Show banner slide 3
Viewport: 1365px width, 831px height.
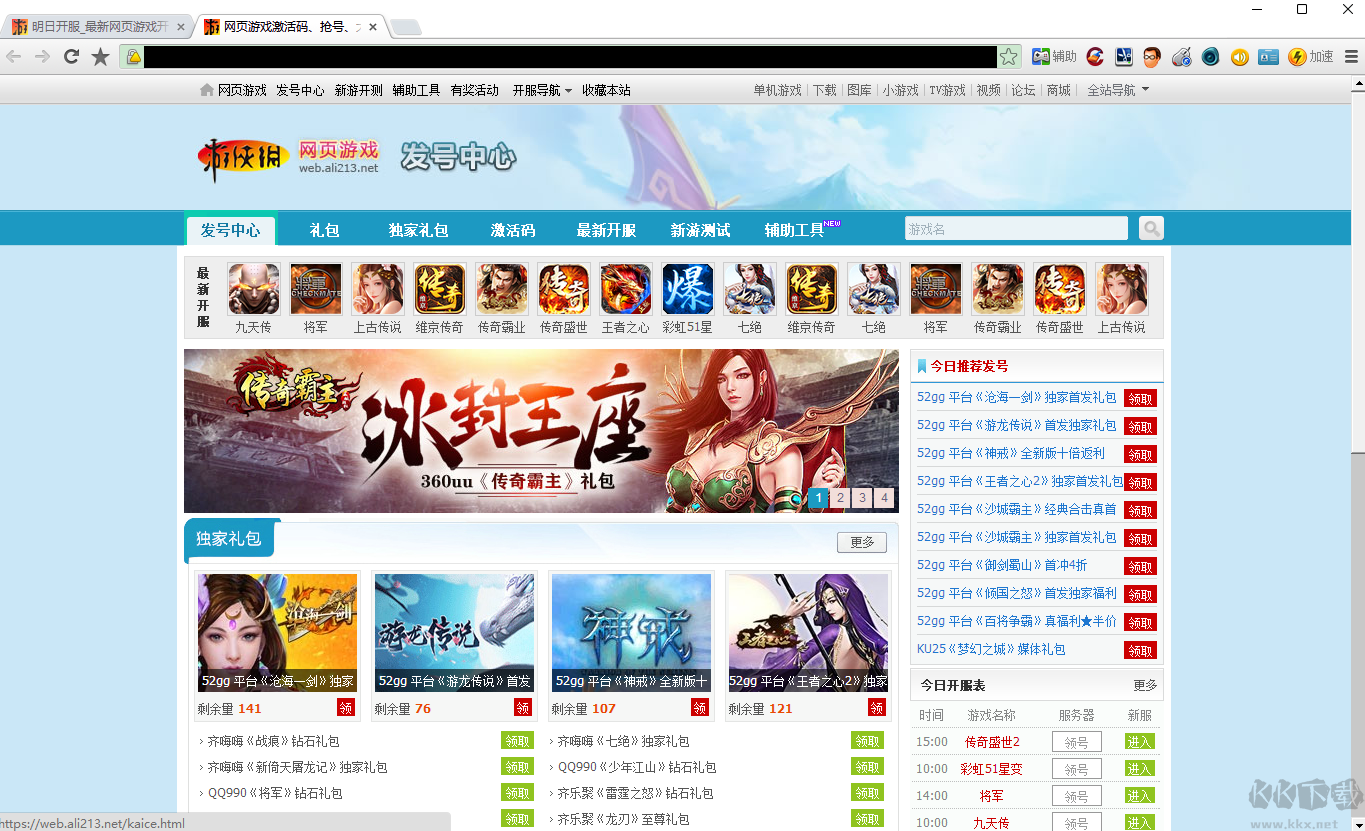click(x=862, y=498)
